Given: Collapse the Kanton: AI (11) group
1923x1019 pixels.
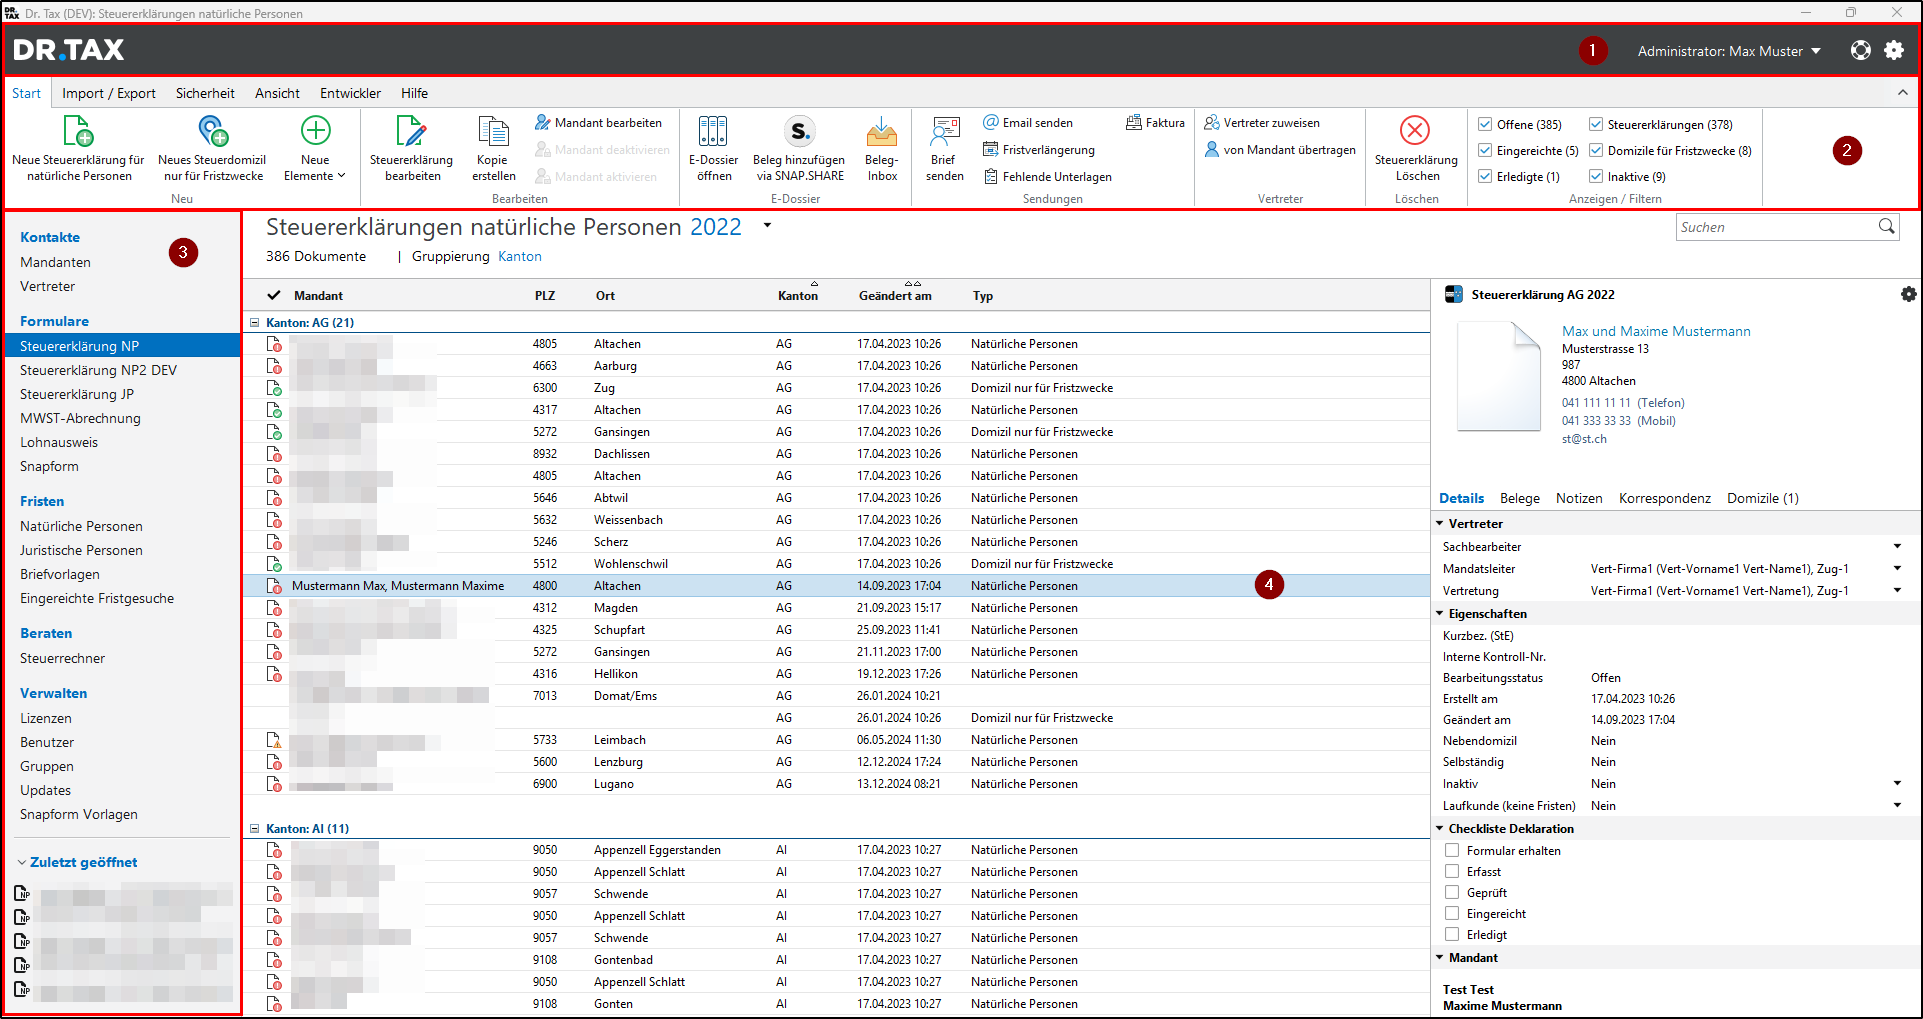Looking at the screenshot, I should (x=254, y=829).
